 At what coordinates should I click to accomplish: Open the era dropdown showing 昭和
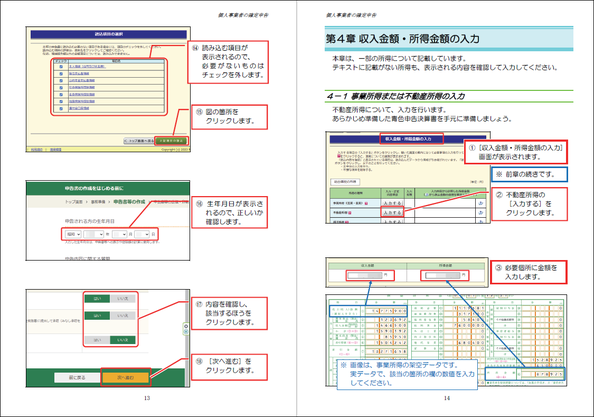73,234
